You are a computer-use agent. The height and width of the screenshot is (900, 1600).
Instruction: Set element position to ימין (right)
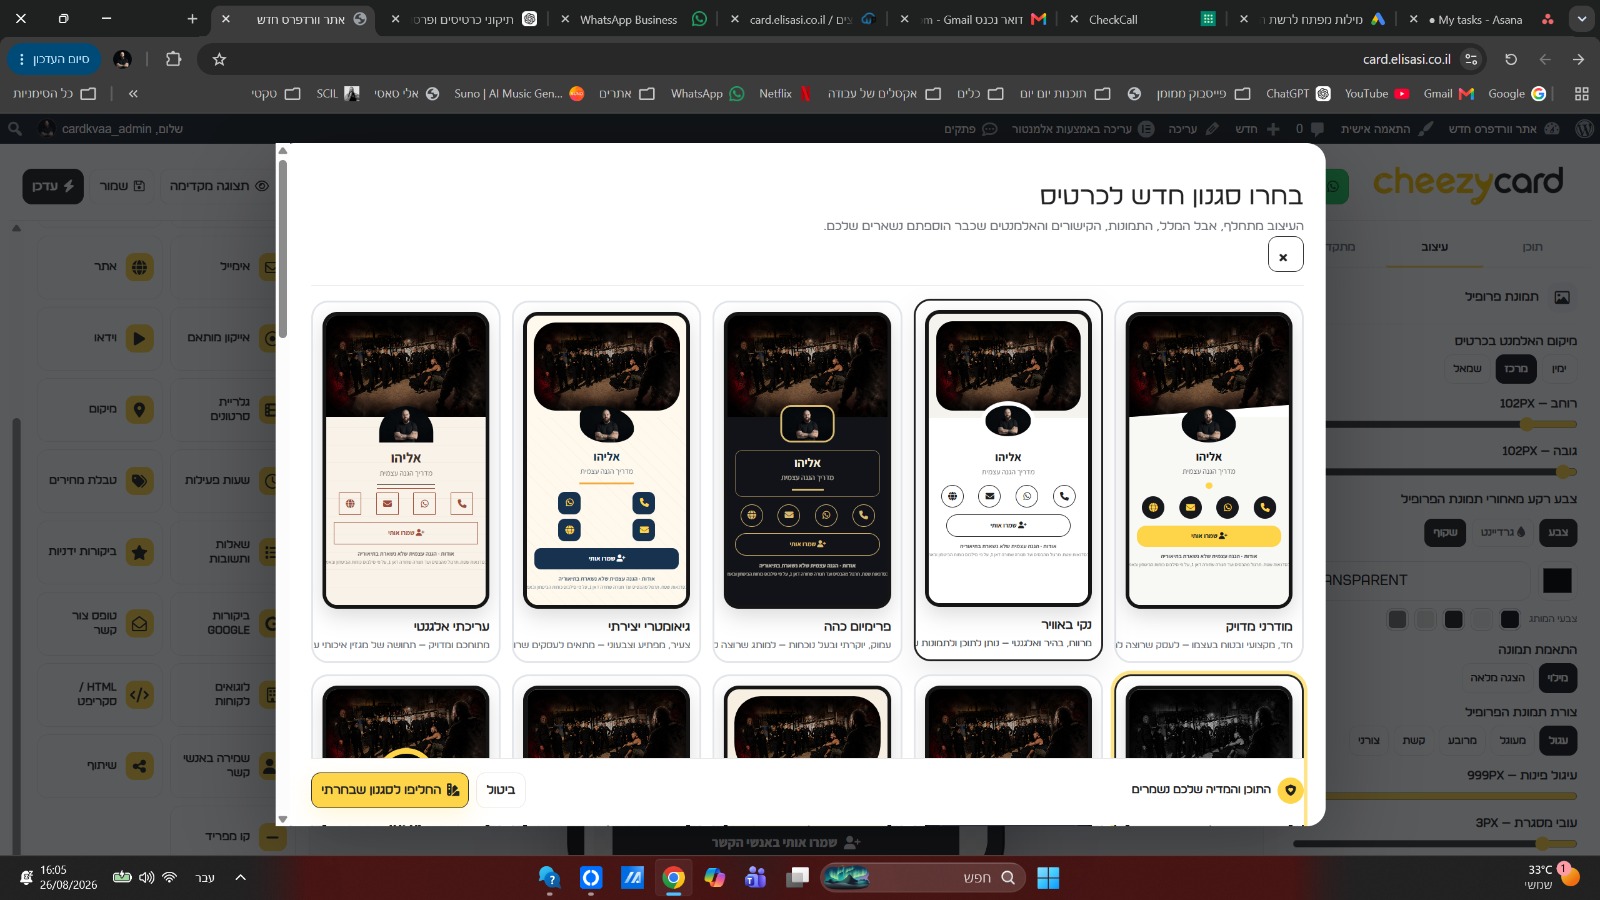tap(1558, 369)
